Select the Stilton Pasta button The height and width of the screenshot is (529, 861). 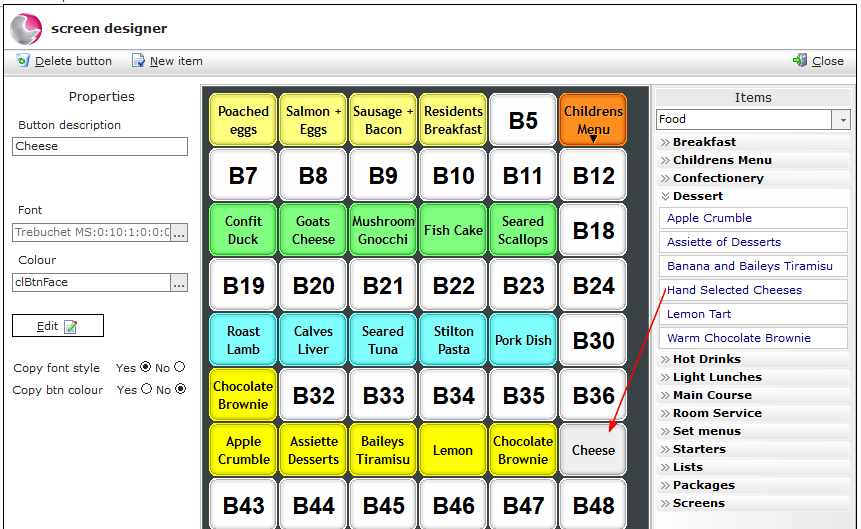click(453, 340)
